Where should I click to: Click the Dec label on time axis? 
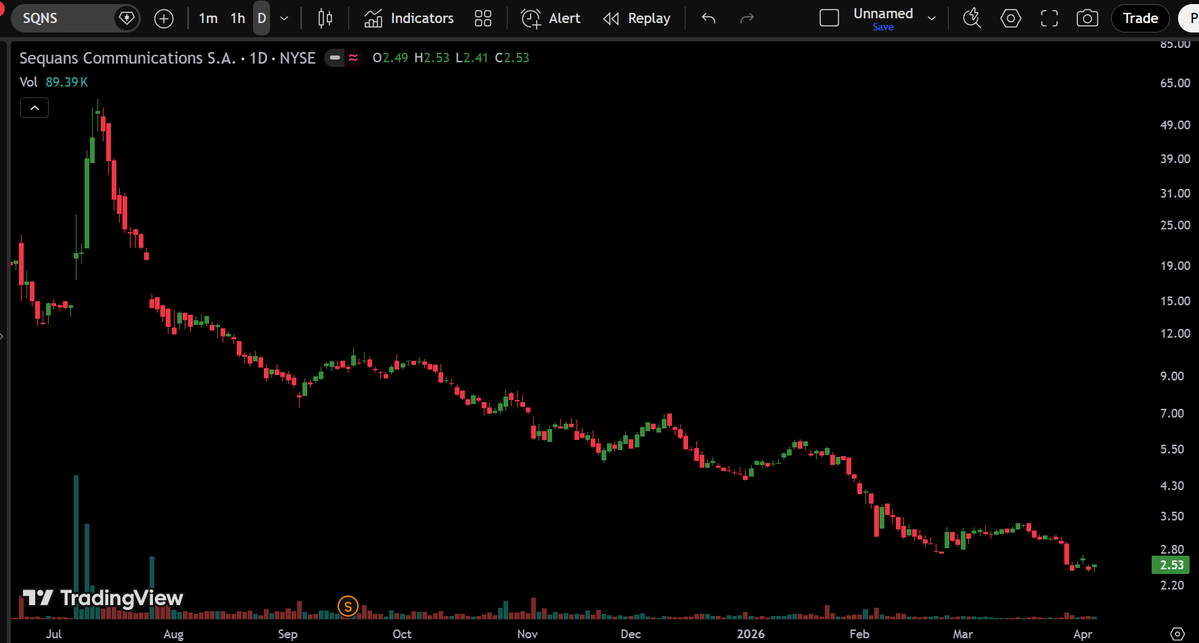(x=631, y=634)
